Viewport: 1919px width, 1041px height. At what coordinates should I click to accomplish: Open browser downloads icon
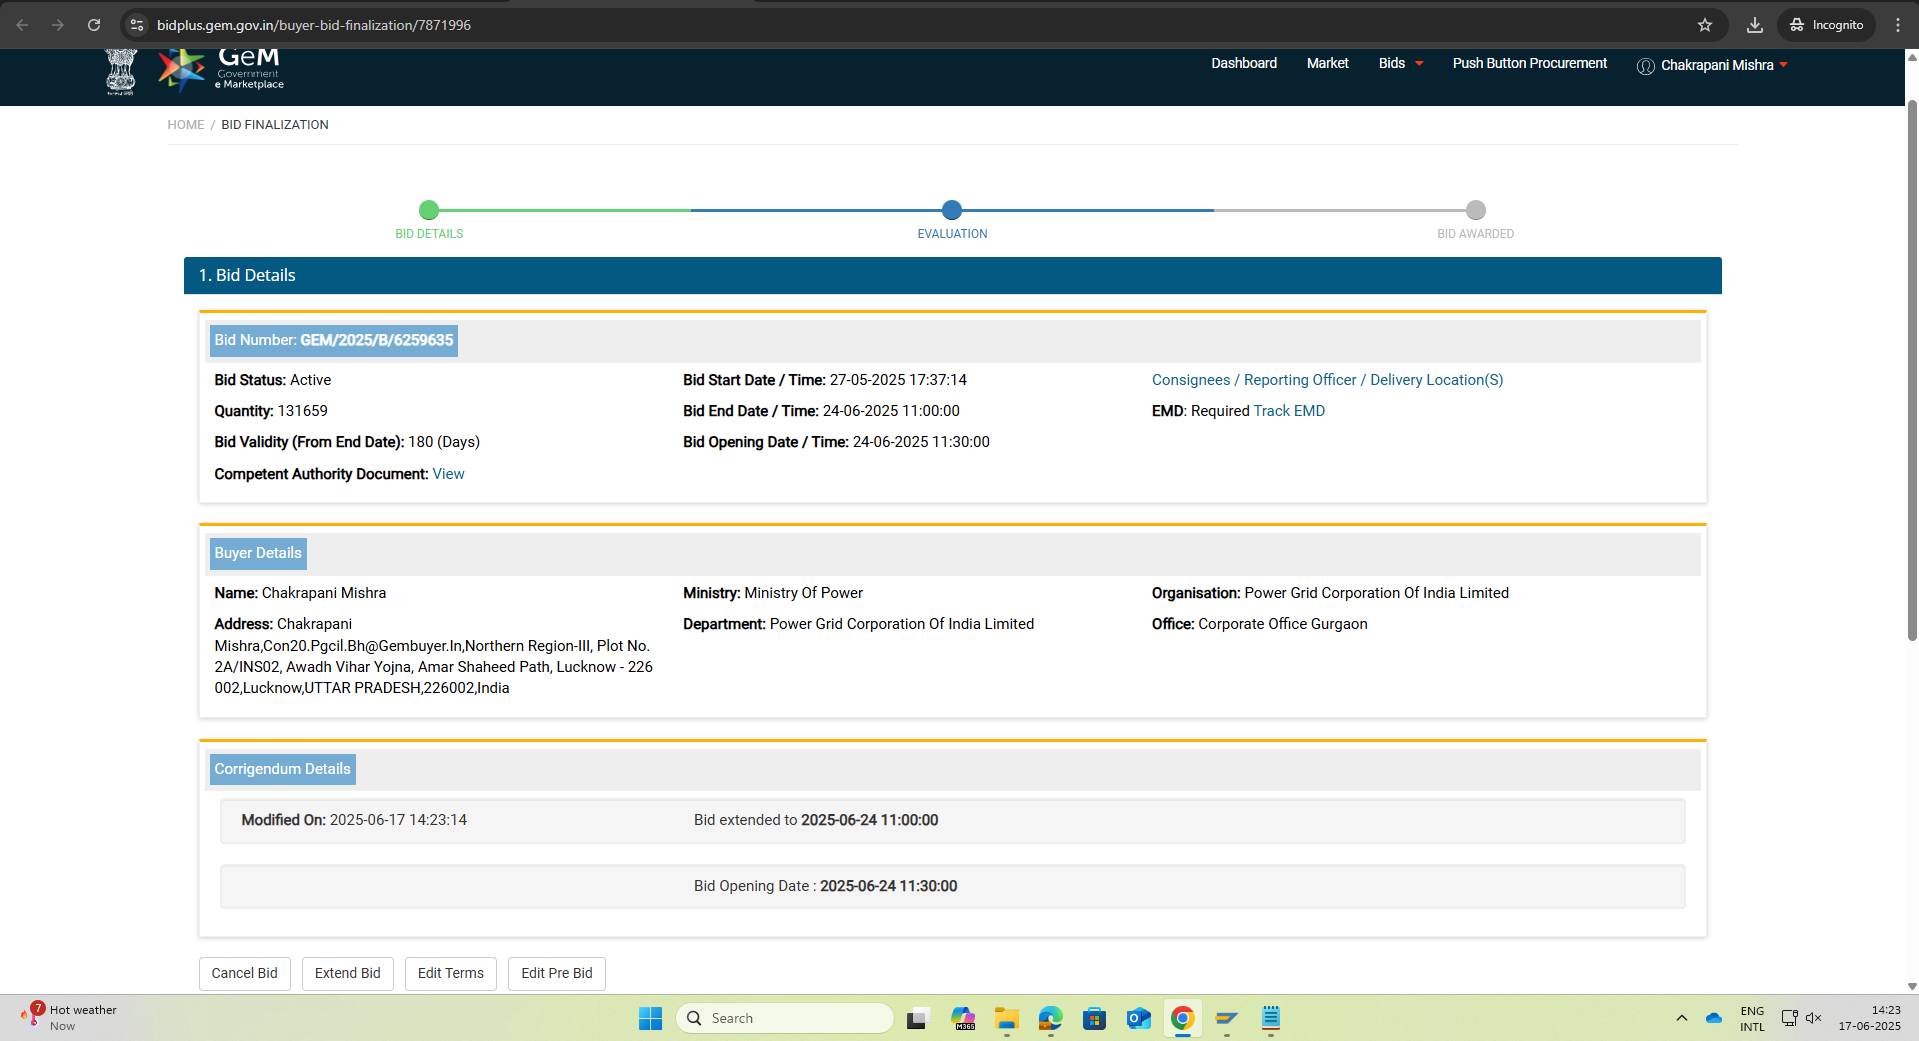tap(1754, 25)
